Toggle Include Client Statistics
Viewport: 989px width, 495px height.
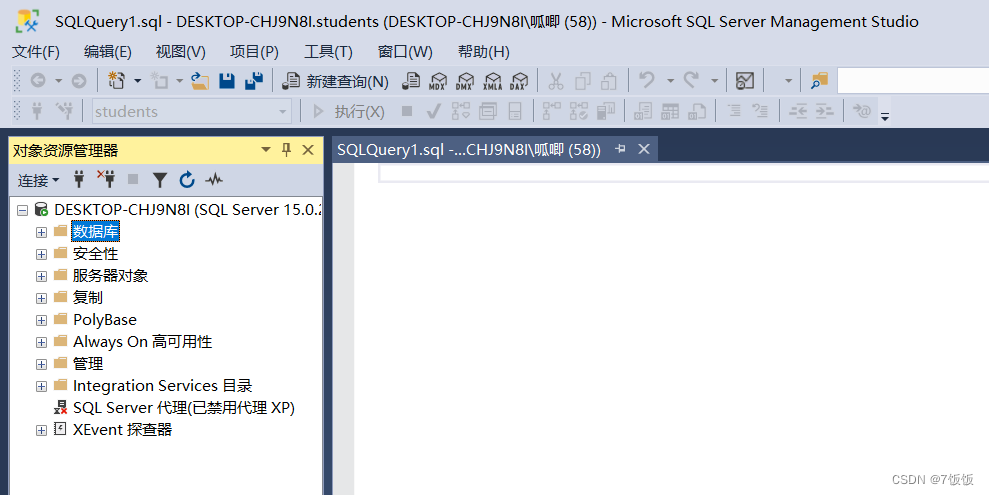[606, 112]
